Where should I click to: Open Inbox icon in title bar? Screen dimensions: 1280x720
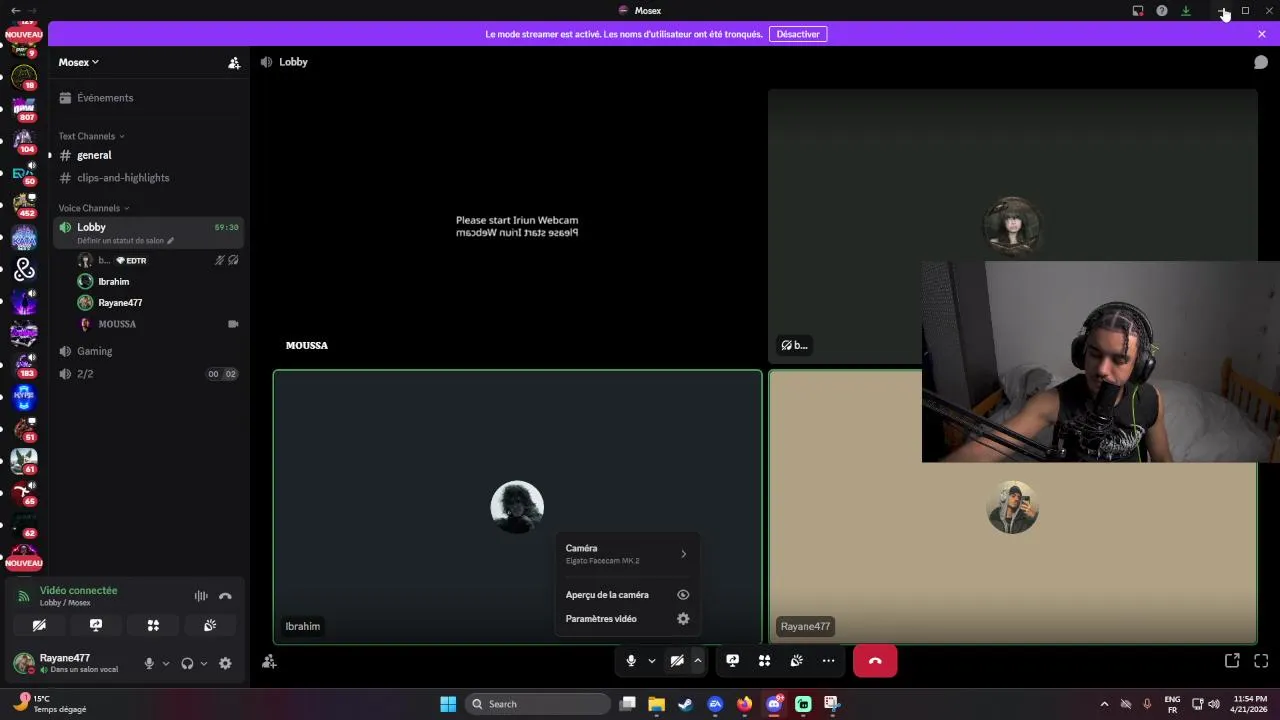pyautogui.click(x=1138, y=11)
